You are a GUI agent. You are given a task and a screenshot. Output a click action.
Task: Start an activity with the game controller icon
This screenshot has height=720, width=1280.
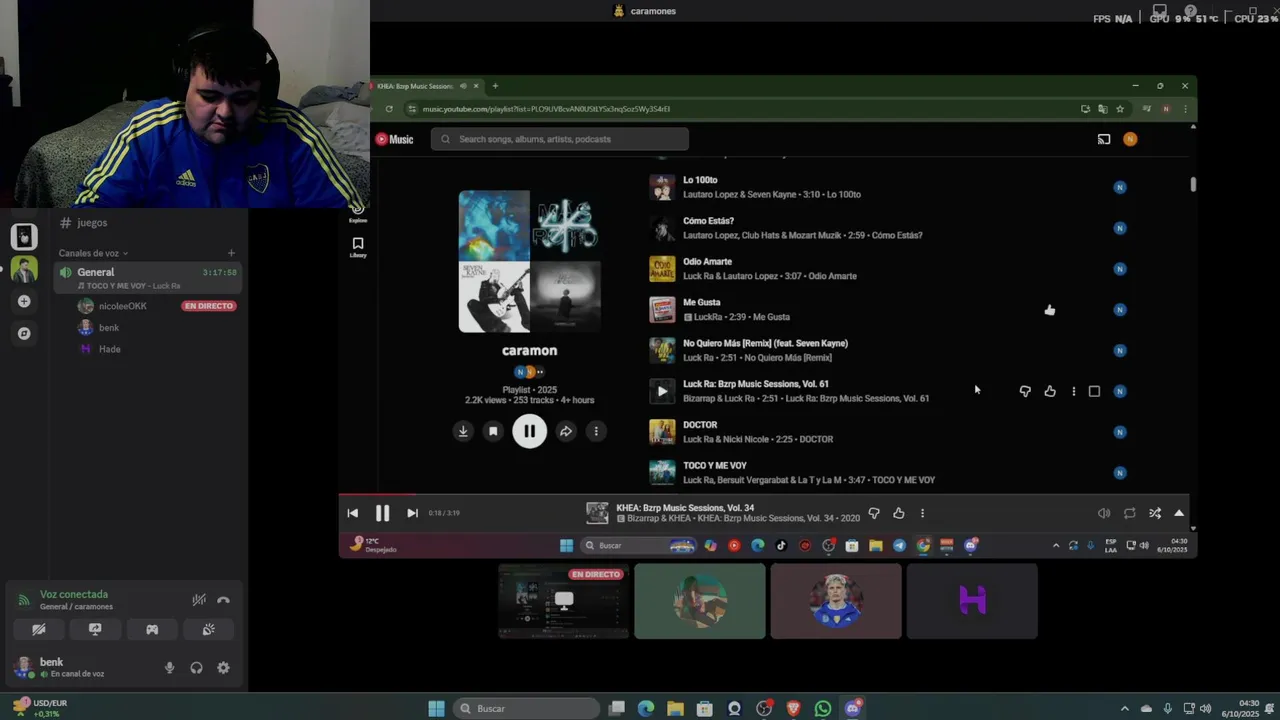(152, 630)
